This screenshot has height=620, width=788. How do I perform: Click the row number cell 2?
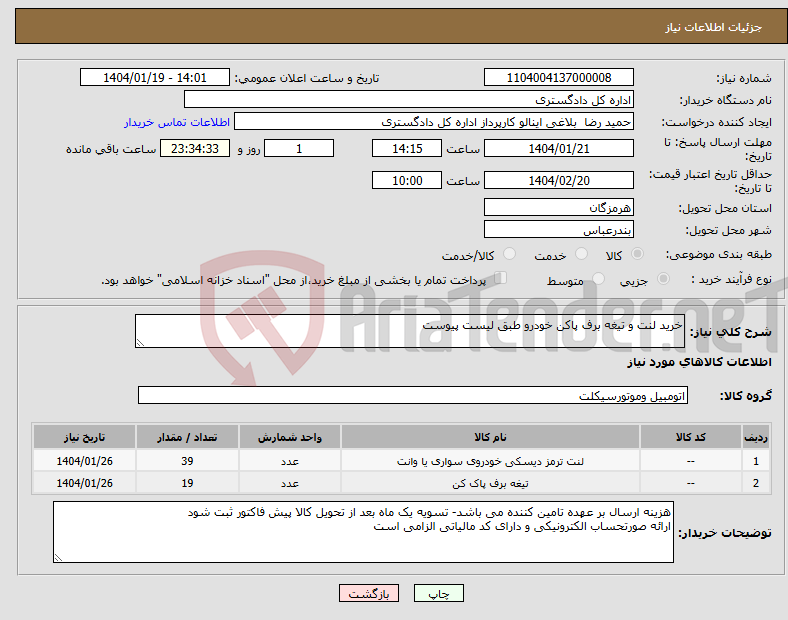756,483
